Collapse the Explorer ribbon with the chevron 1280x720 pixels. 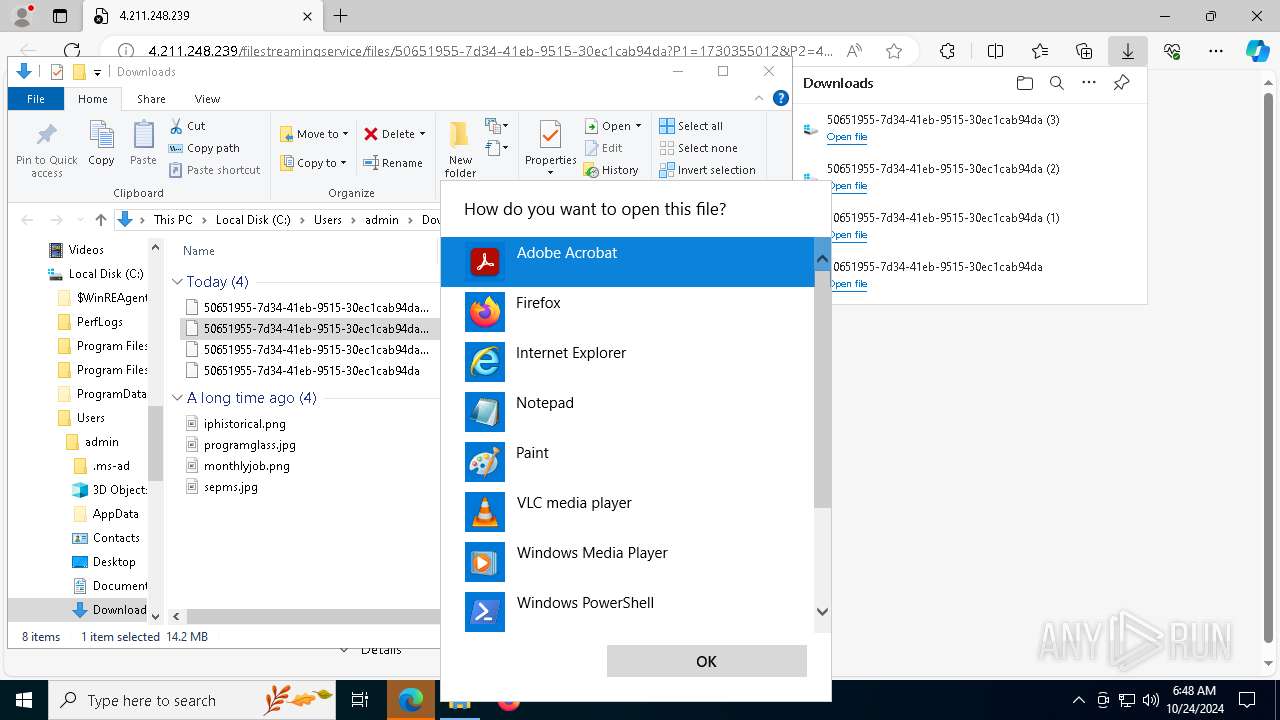coord(759,98)
